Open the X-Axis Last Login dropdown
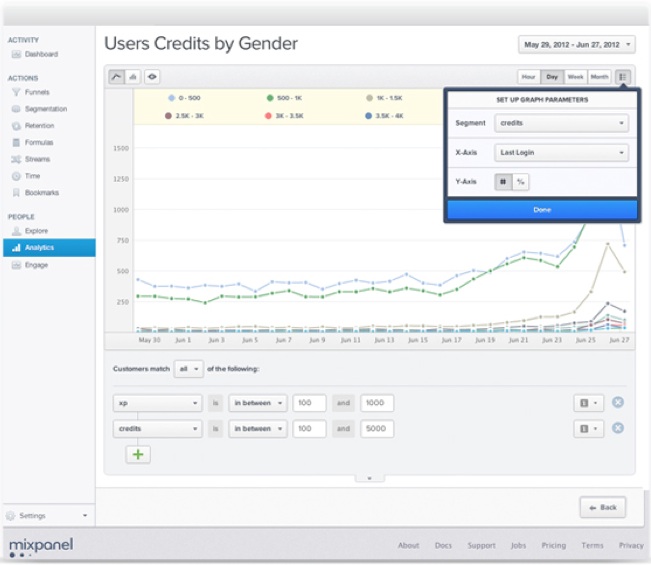This screenshot has height=565, width=651. click(561, 153)
